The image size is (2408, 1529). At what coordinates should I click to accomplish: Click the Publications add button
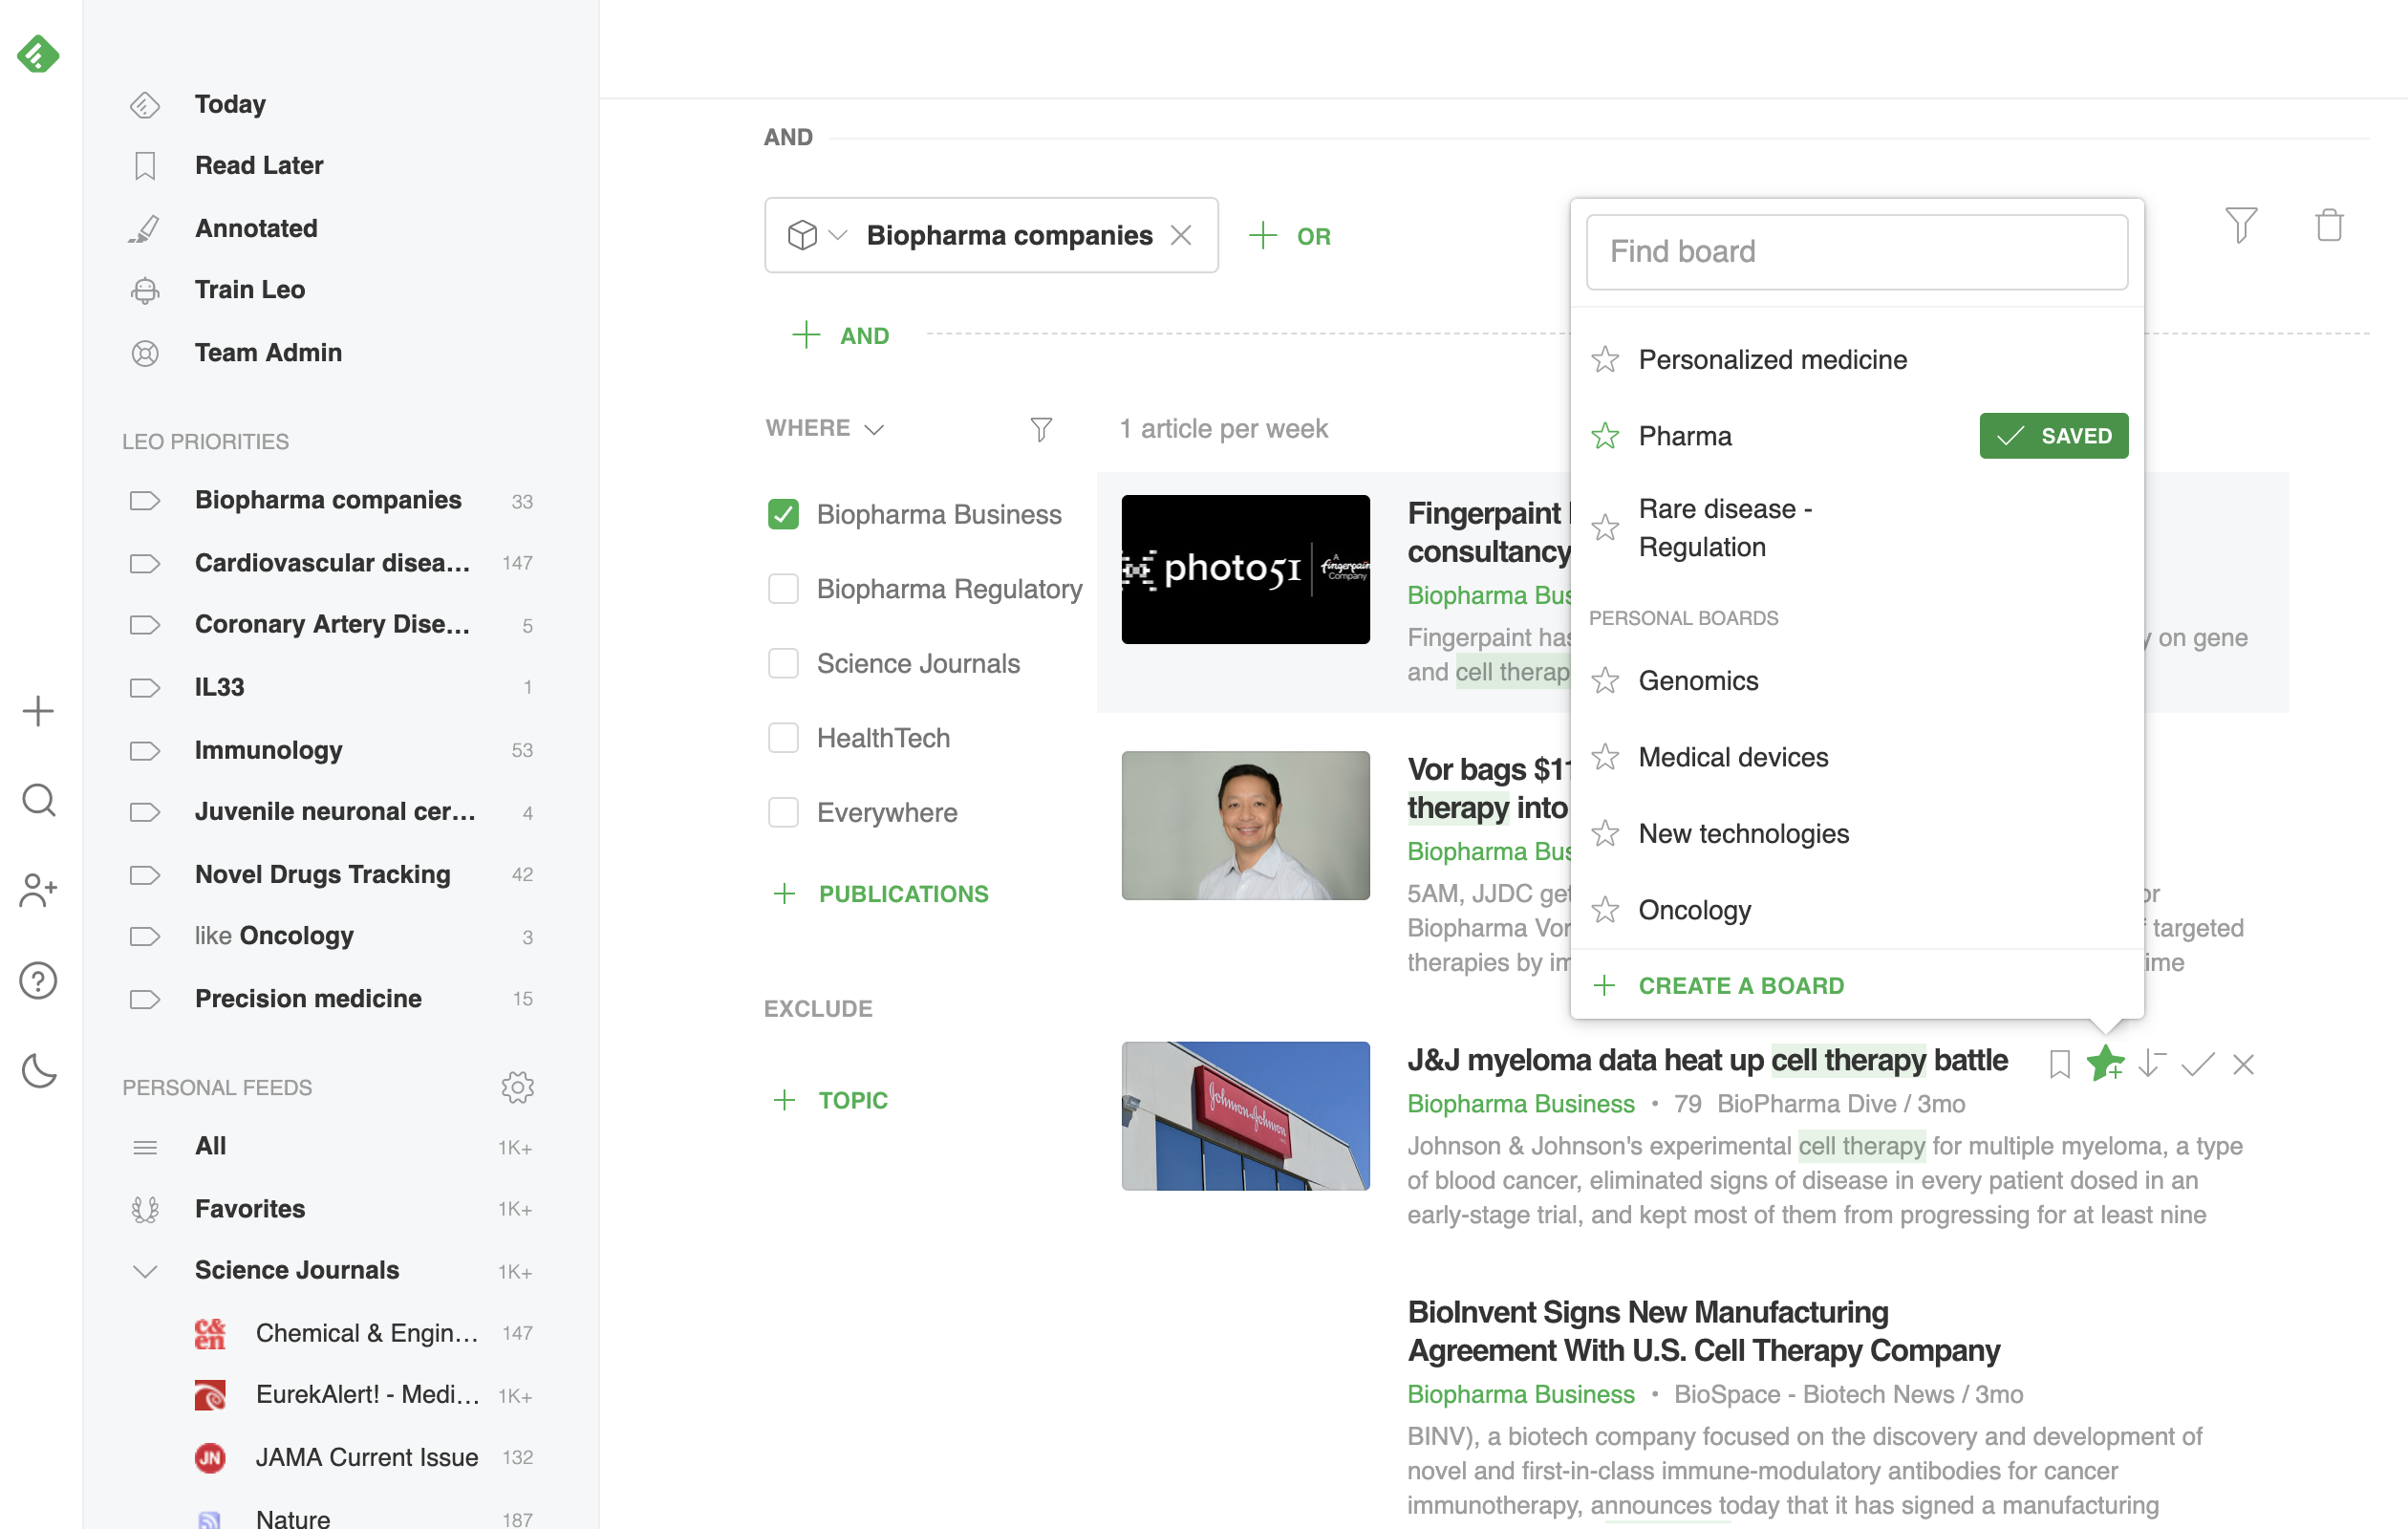tap(881, 893)
